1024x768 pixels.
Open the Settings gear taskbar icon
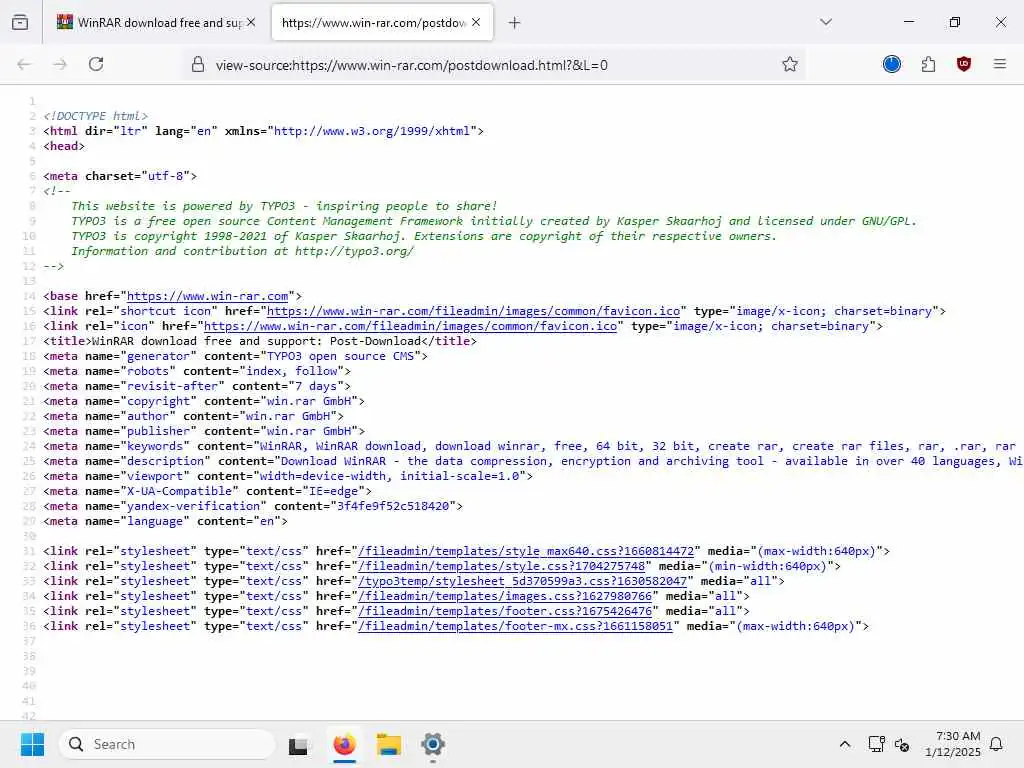coord(433,744)
